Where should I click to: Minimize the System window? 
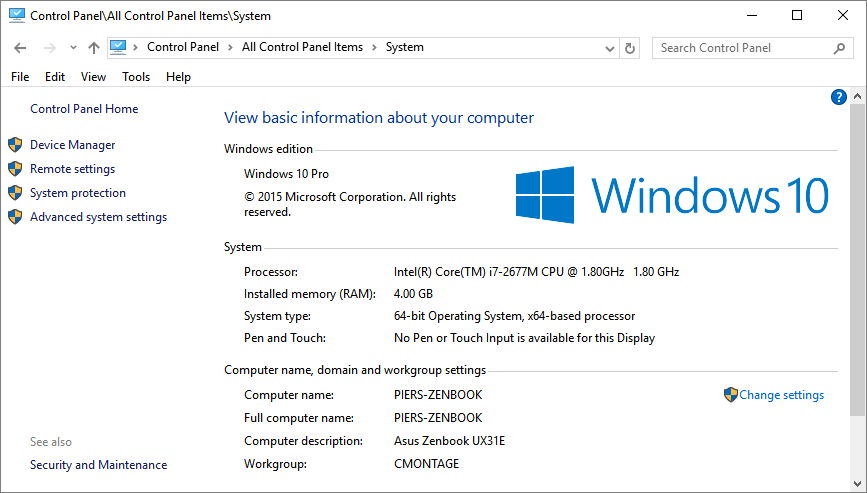click(751, 15)
